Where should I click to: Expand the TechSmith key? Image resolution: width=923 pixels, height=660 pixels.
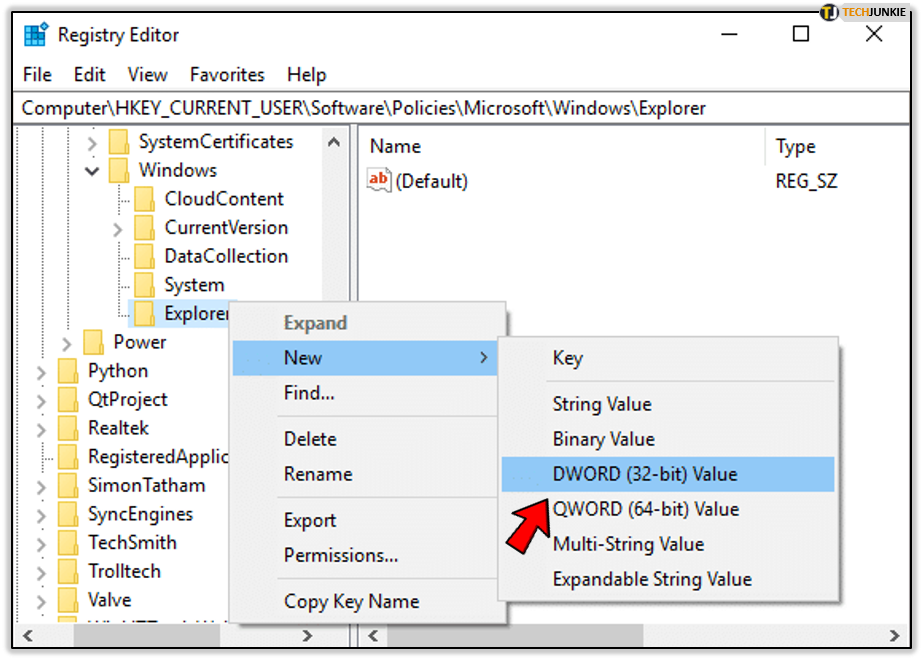click(41, 544)
